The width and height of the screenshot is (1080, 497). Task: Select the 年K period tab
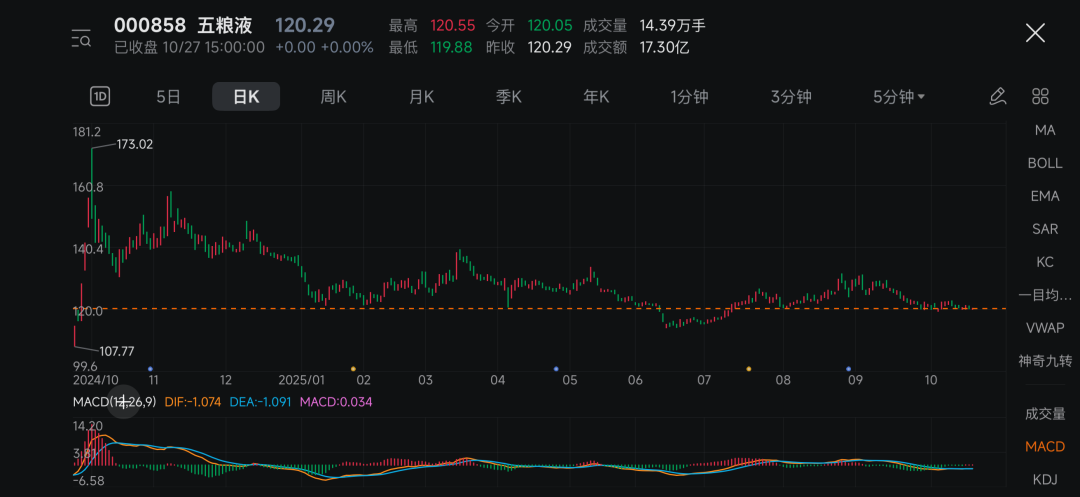597,97
